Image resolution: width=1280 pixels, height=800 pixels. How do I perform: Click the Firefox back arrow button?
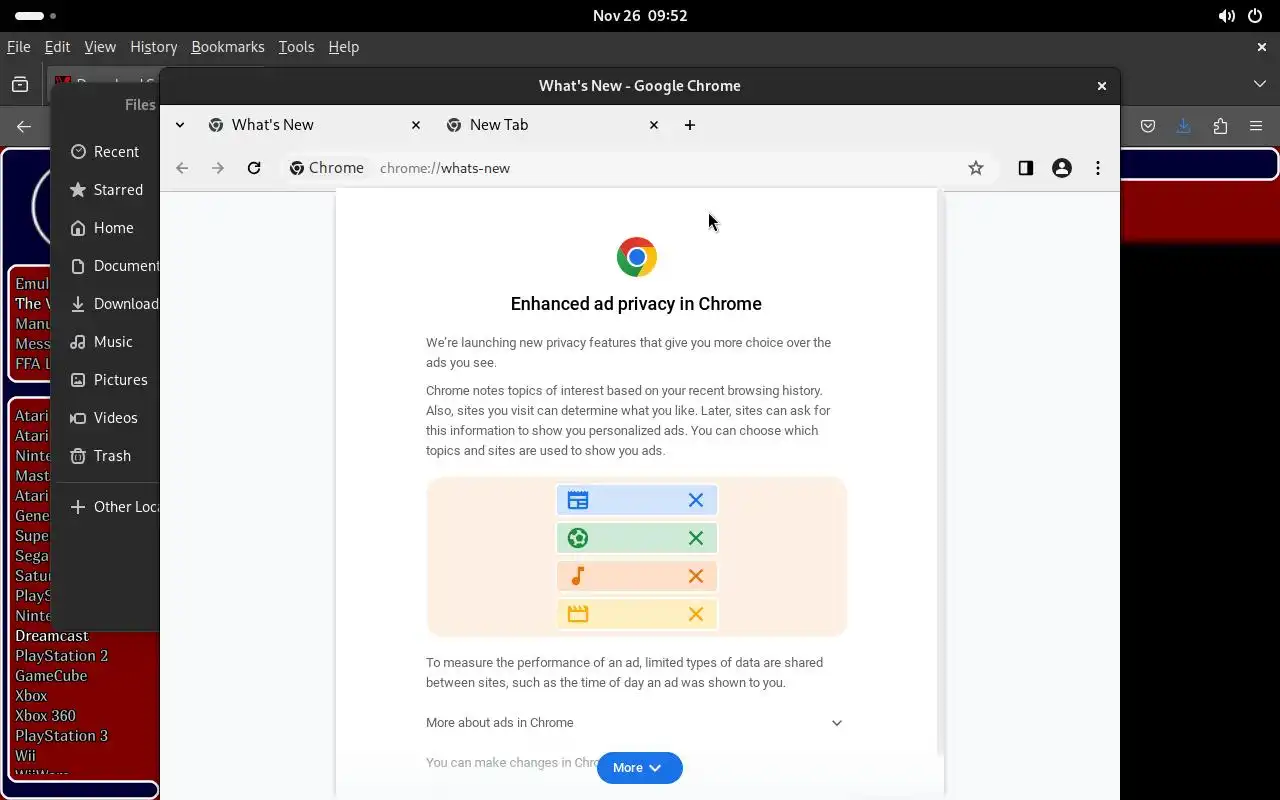[x=24, y=126]
